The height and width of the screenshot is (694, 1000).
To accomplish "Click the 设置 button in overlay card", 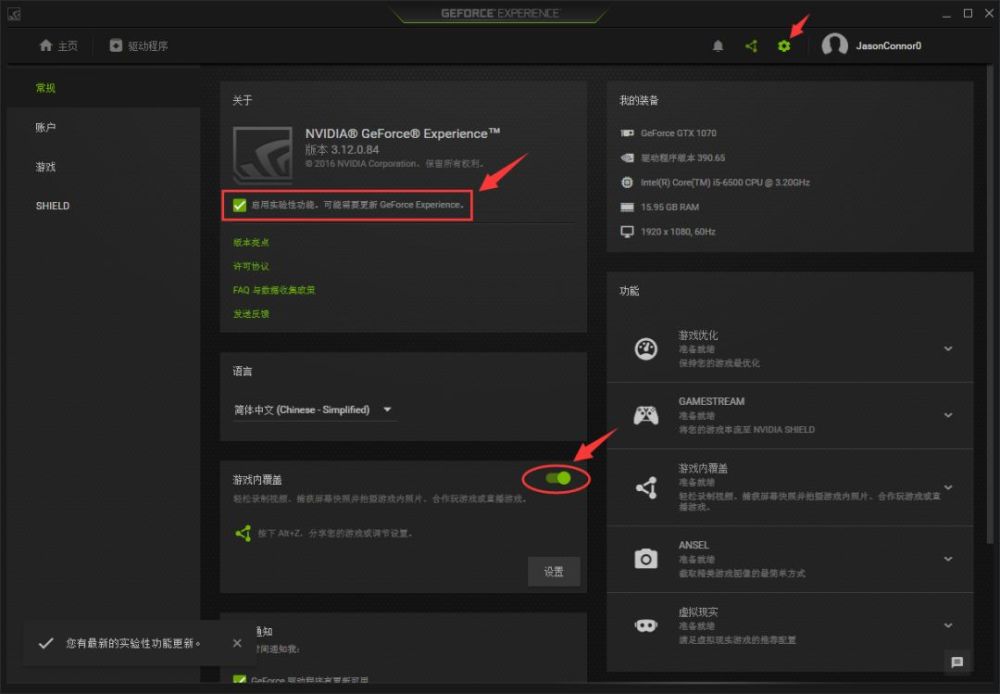I will click(x=554, y=572).
